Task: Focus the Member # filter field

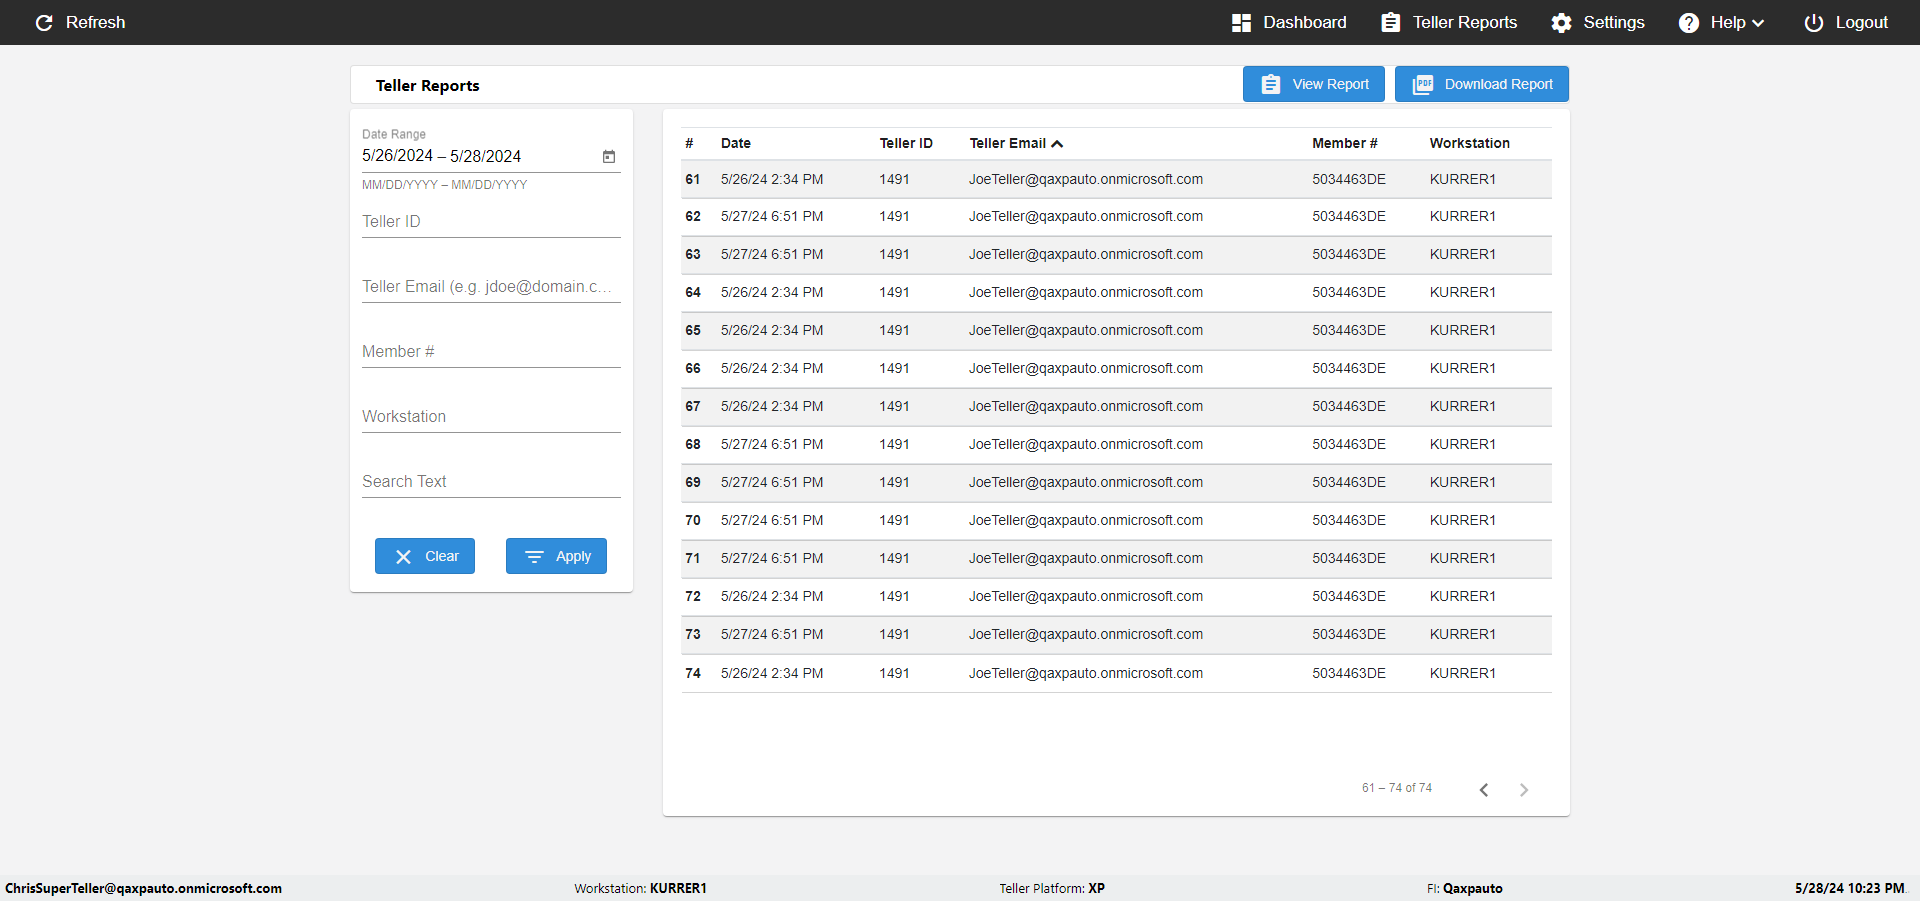Action: (x=491, y=351)
